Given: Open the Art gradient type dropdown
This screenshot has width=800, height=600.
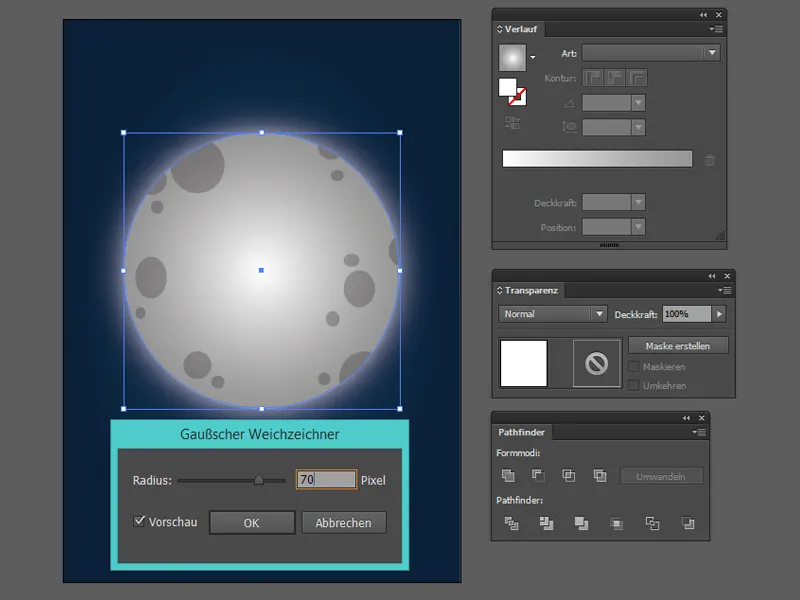Looking at the screenshot, I should tap(712, 53).
